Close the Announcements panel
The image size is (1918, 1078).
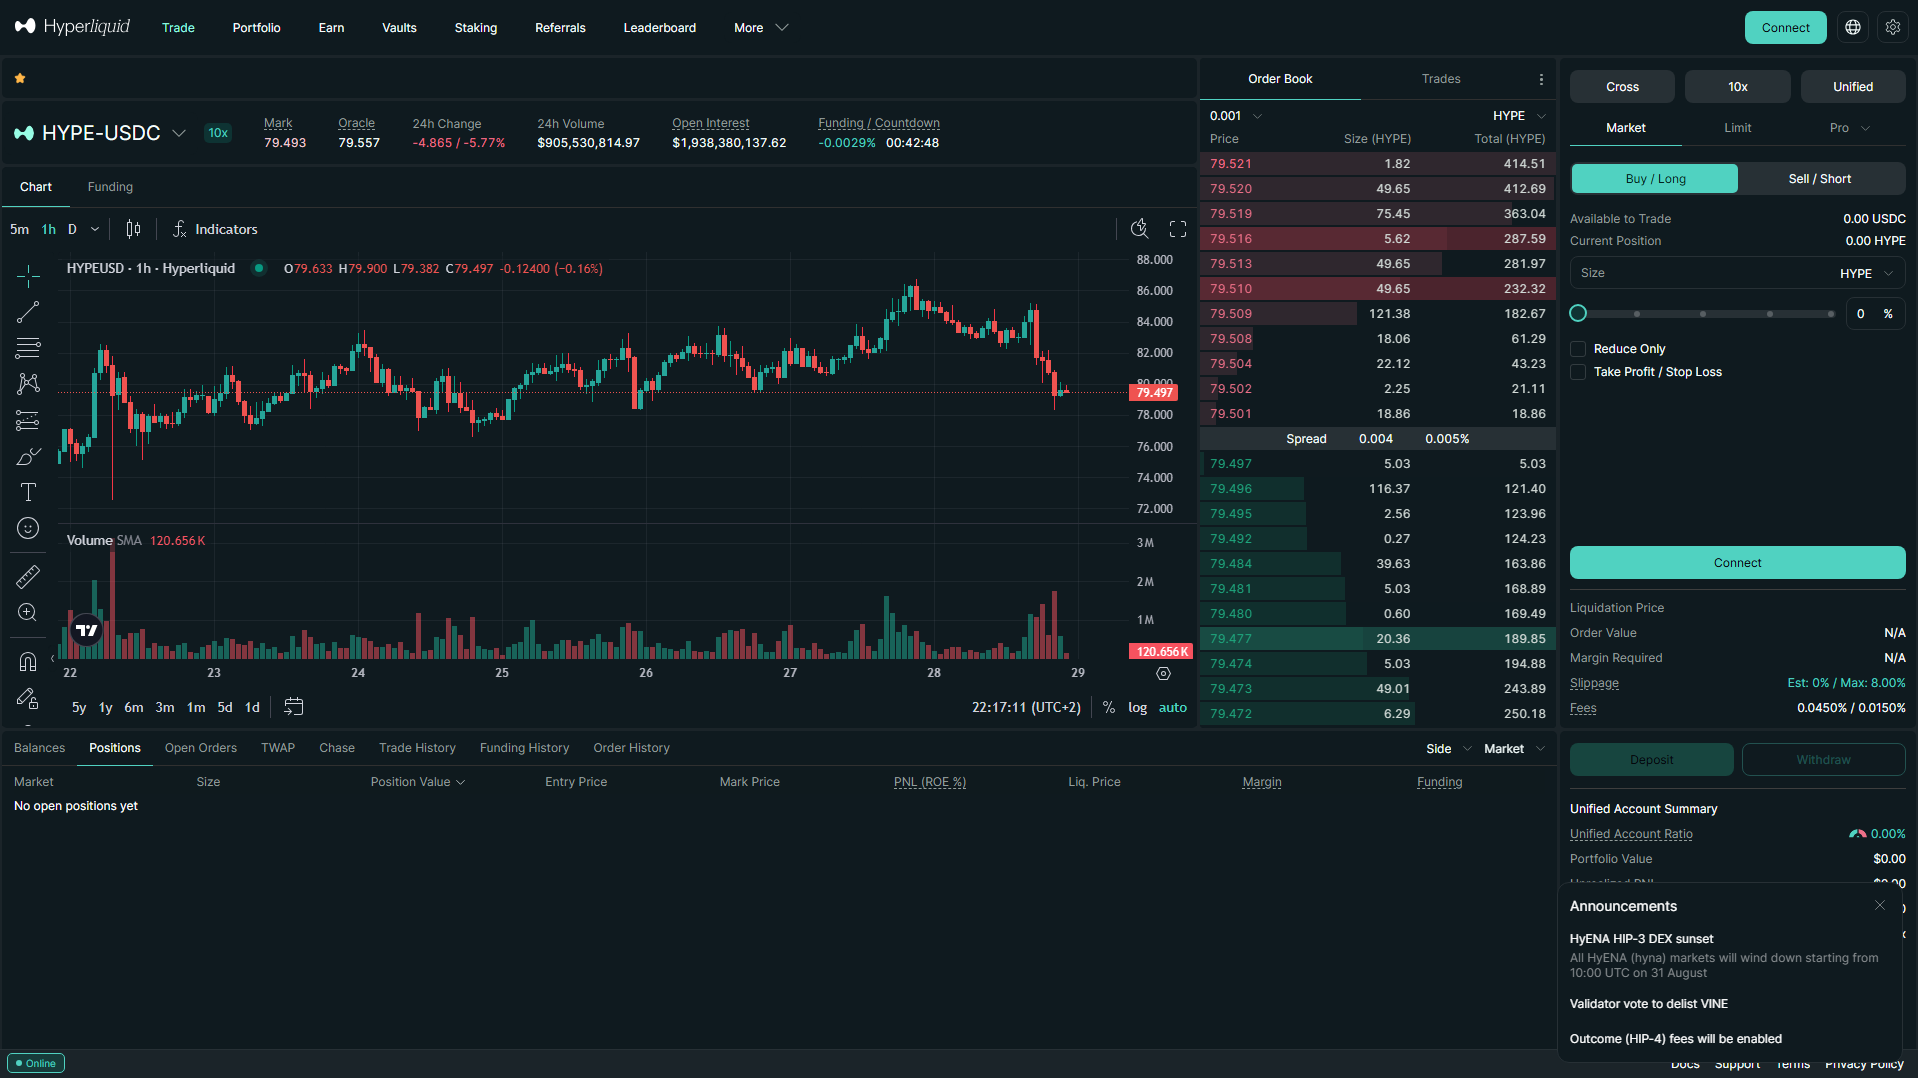click(1880, 905)
